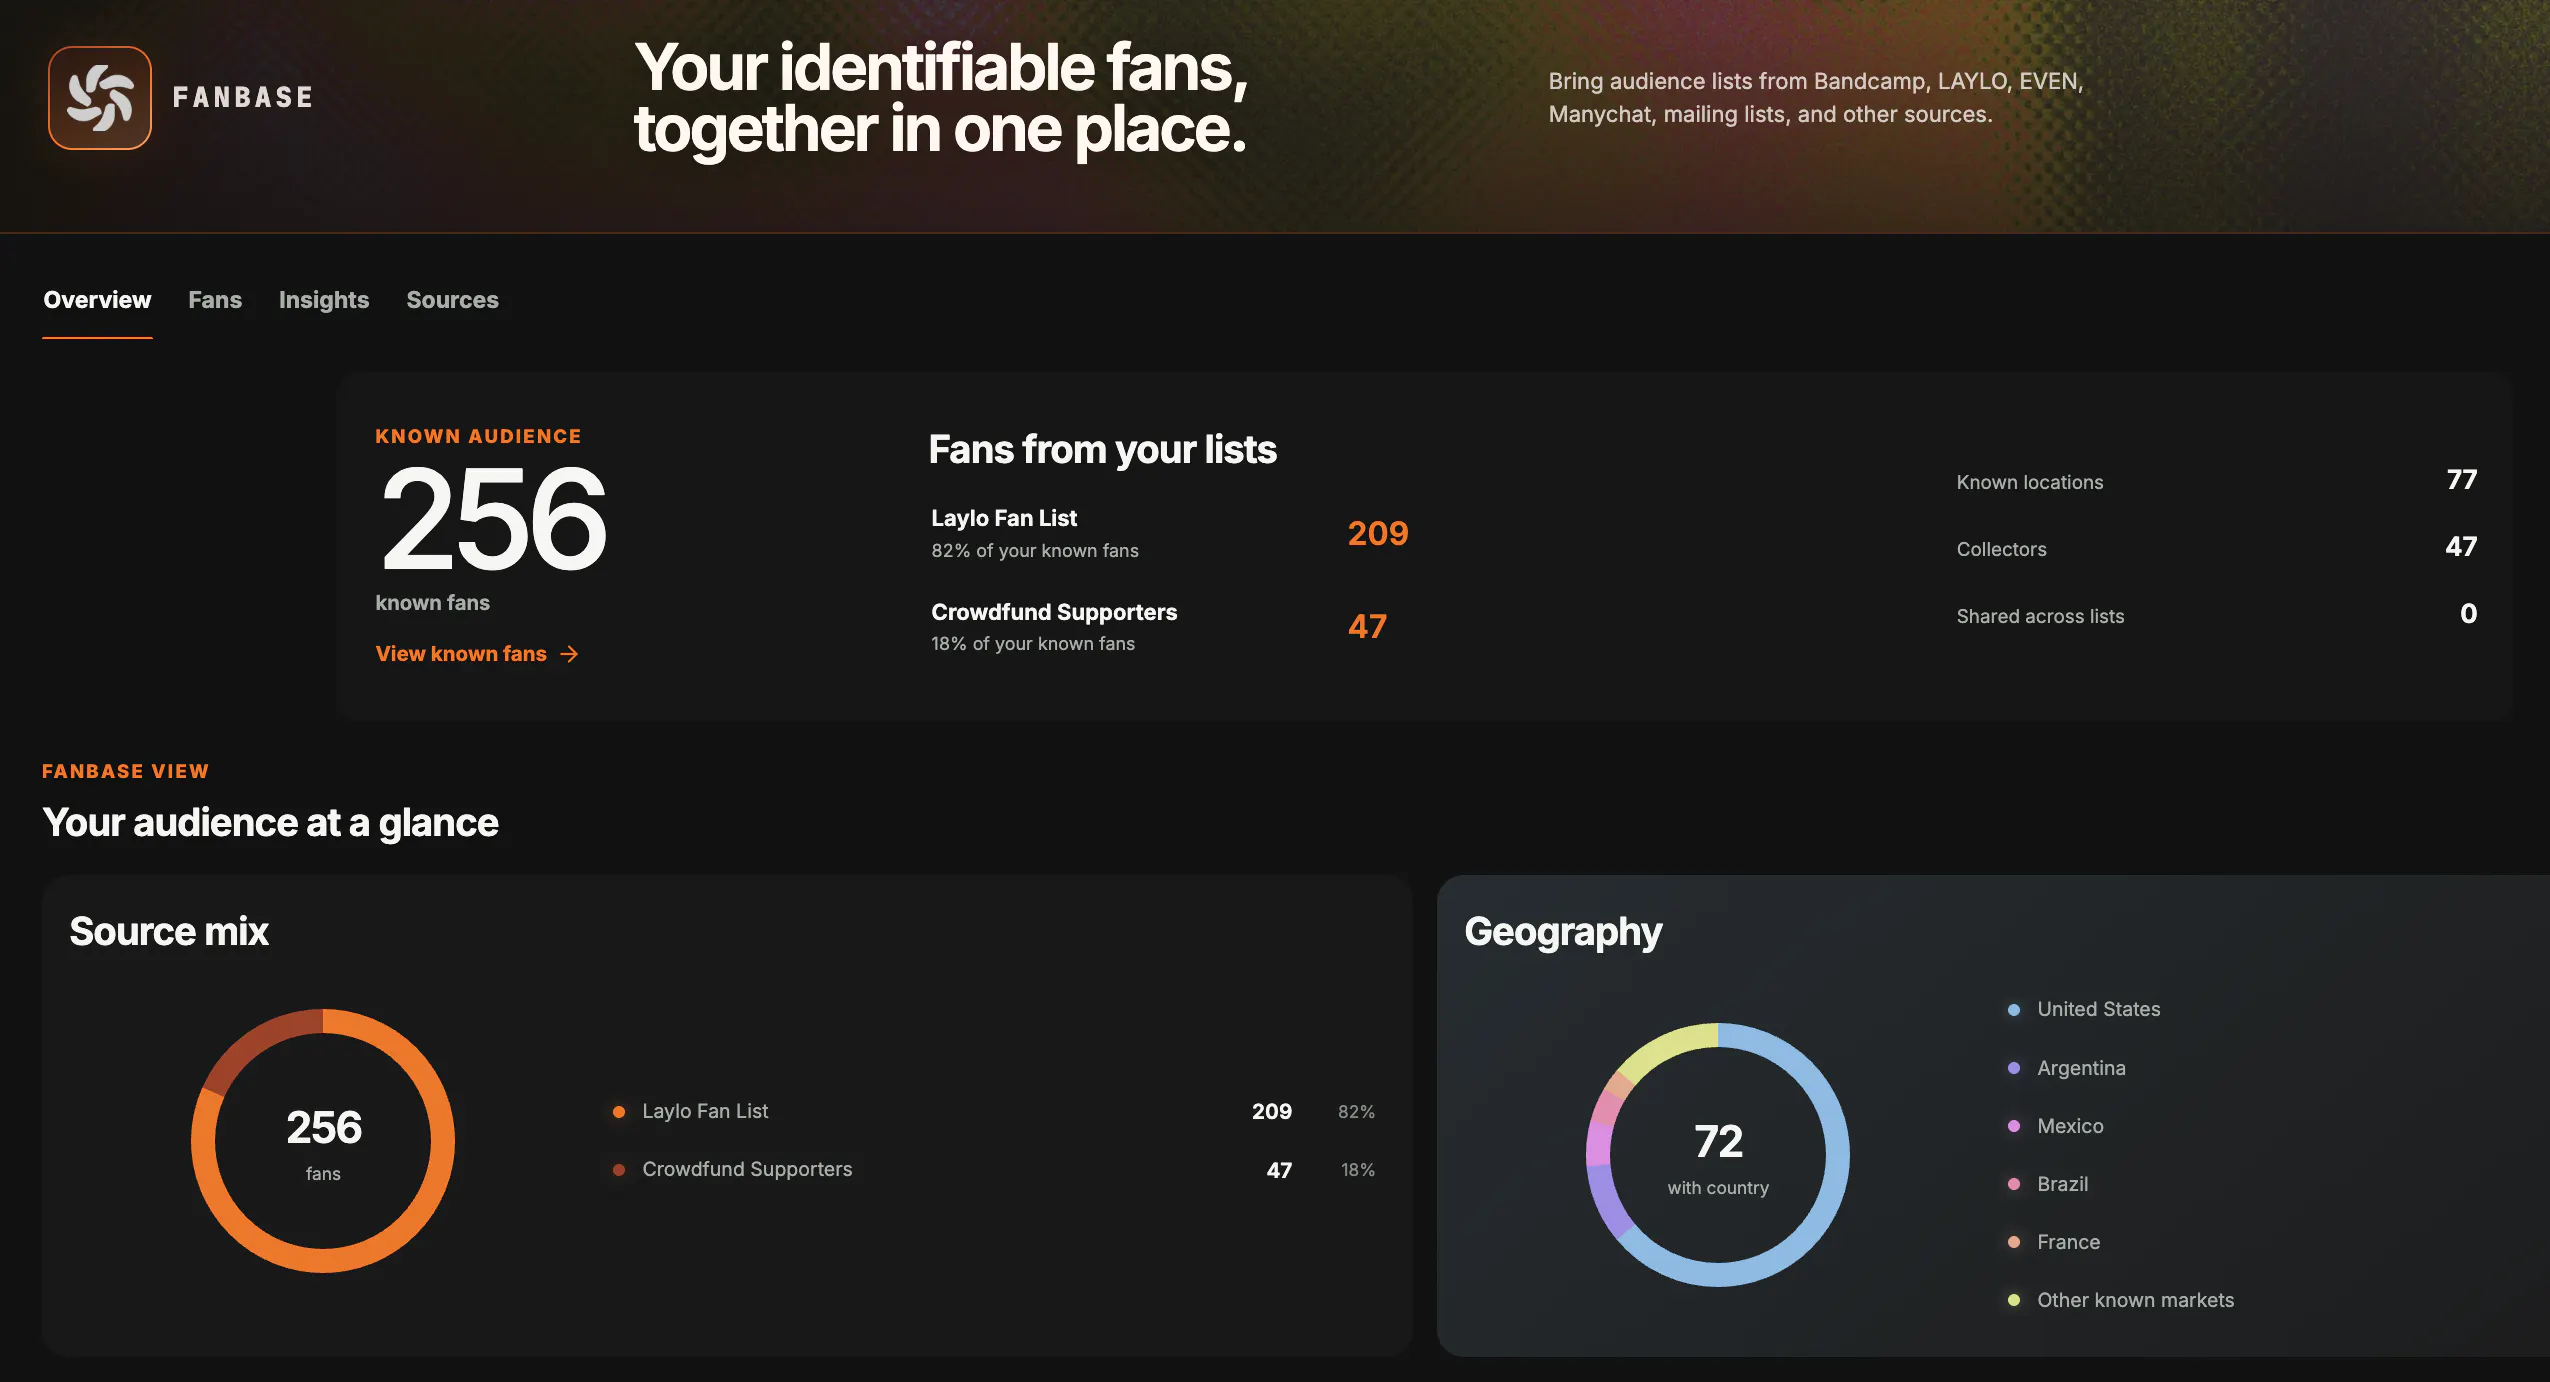Screen dimensions: 2550x1382
Task: Click the Fanbase pinwheel logo icon
Action: pos(100,98)
